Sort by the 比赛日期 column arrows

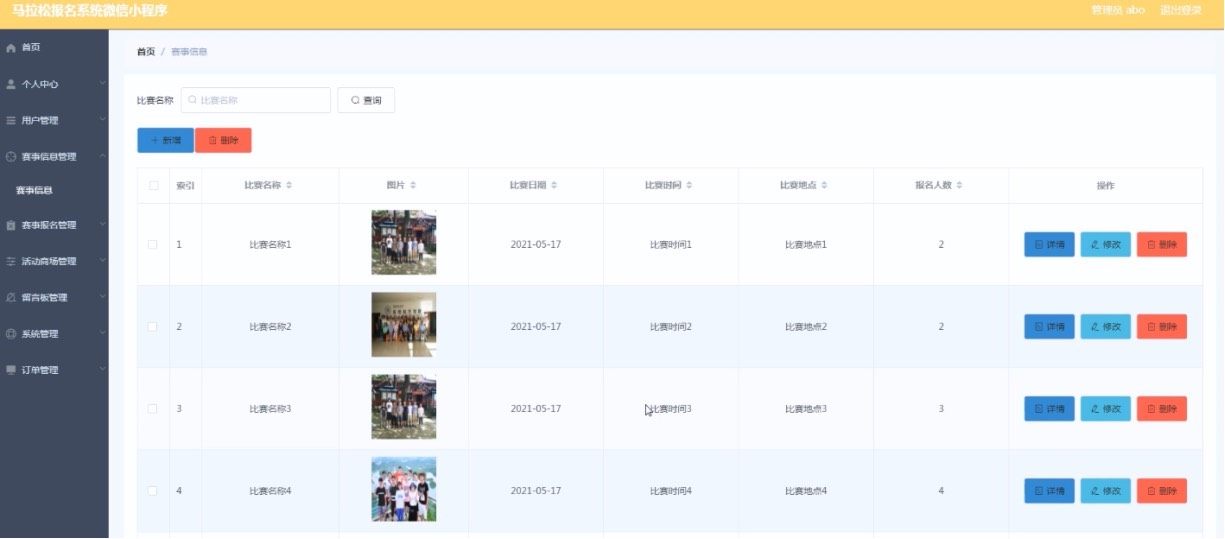click(x=554, y=186)
